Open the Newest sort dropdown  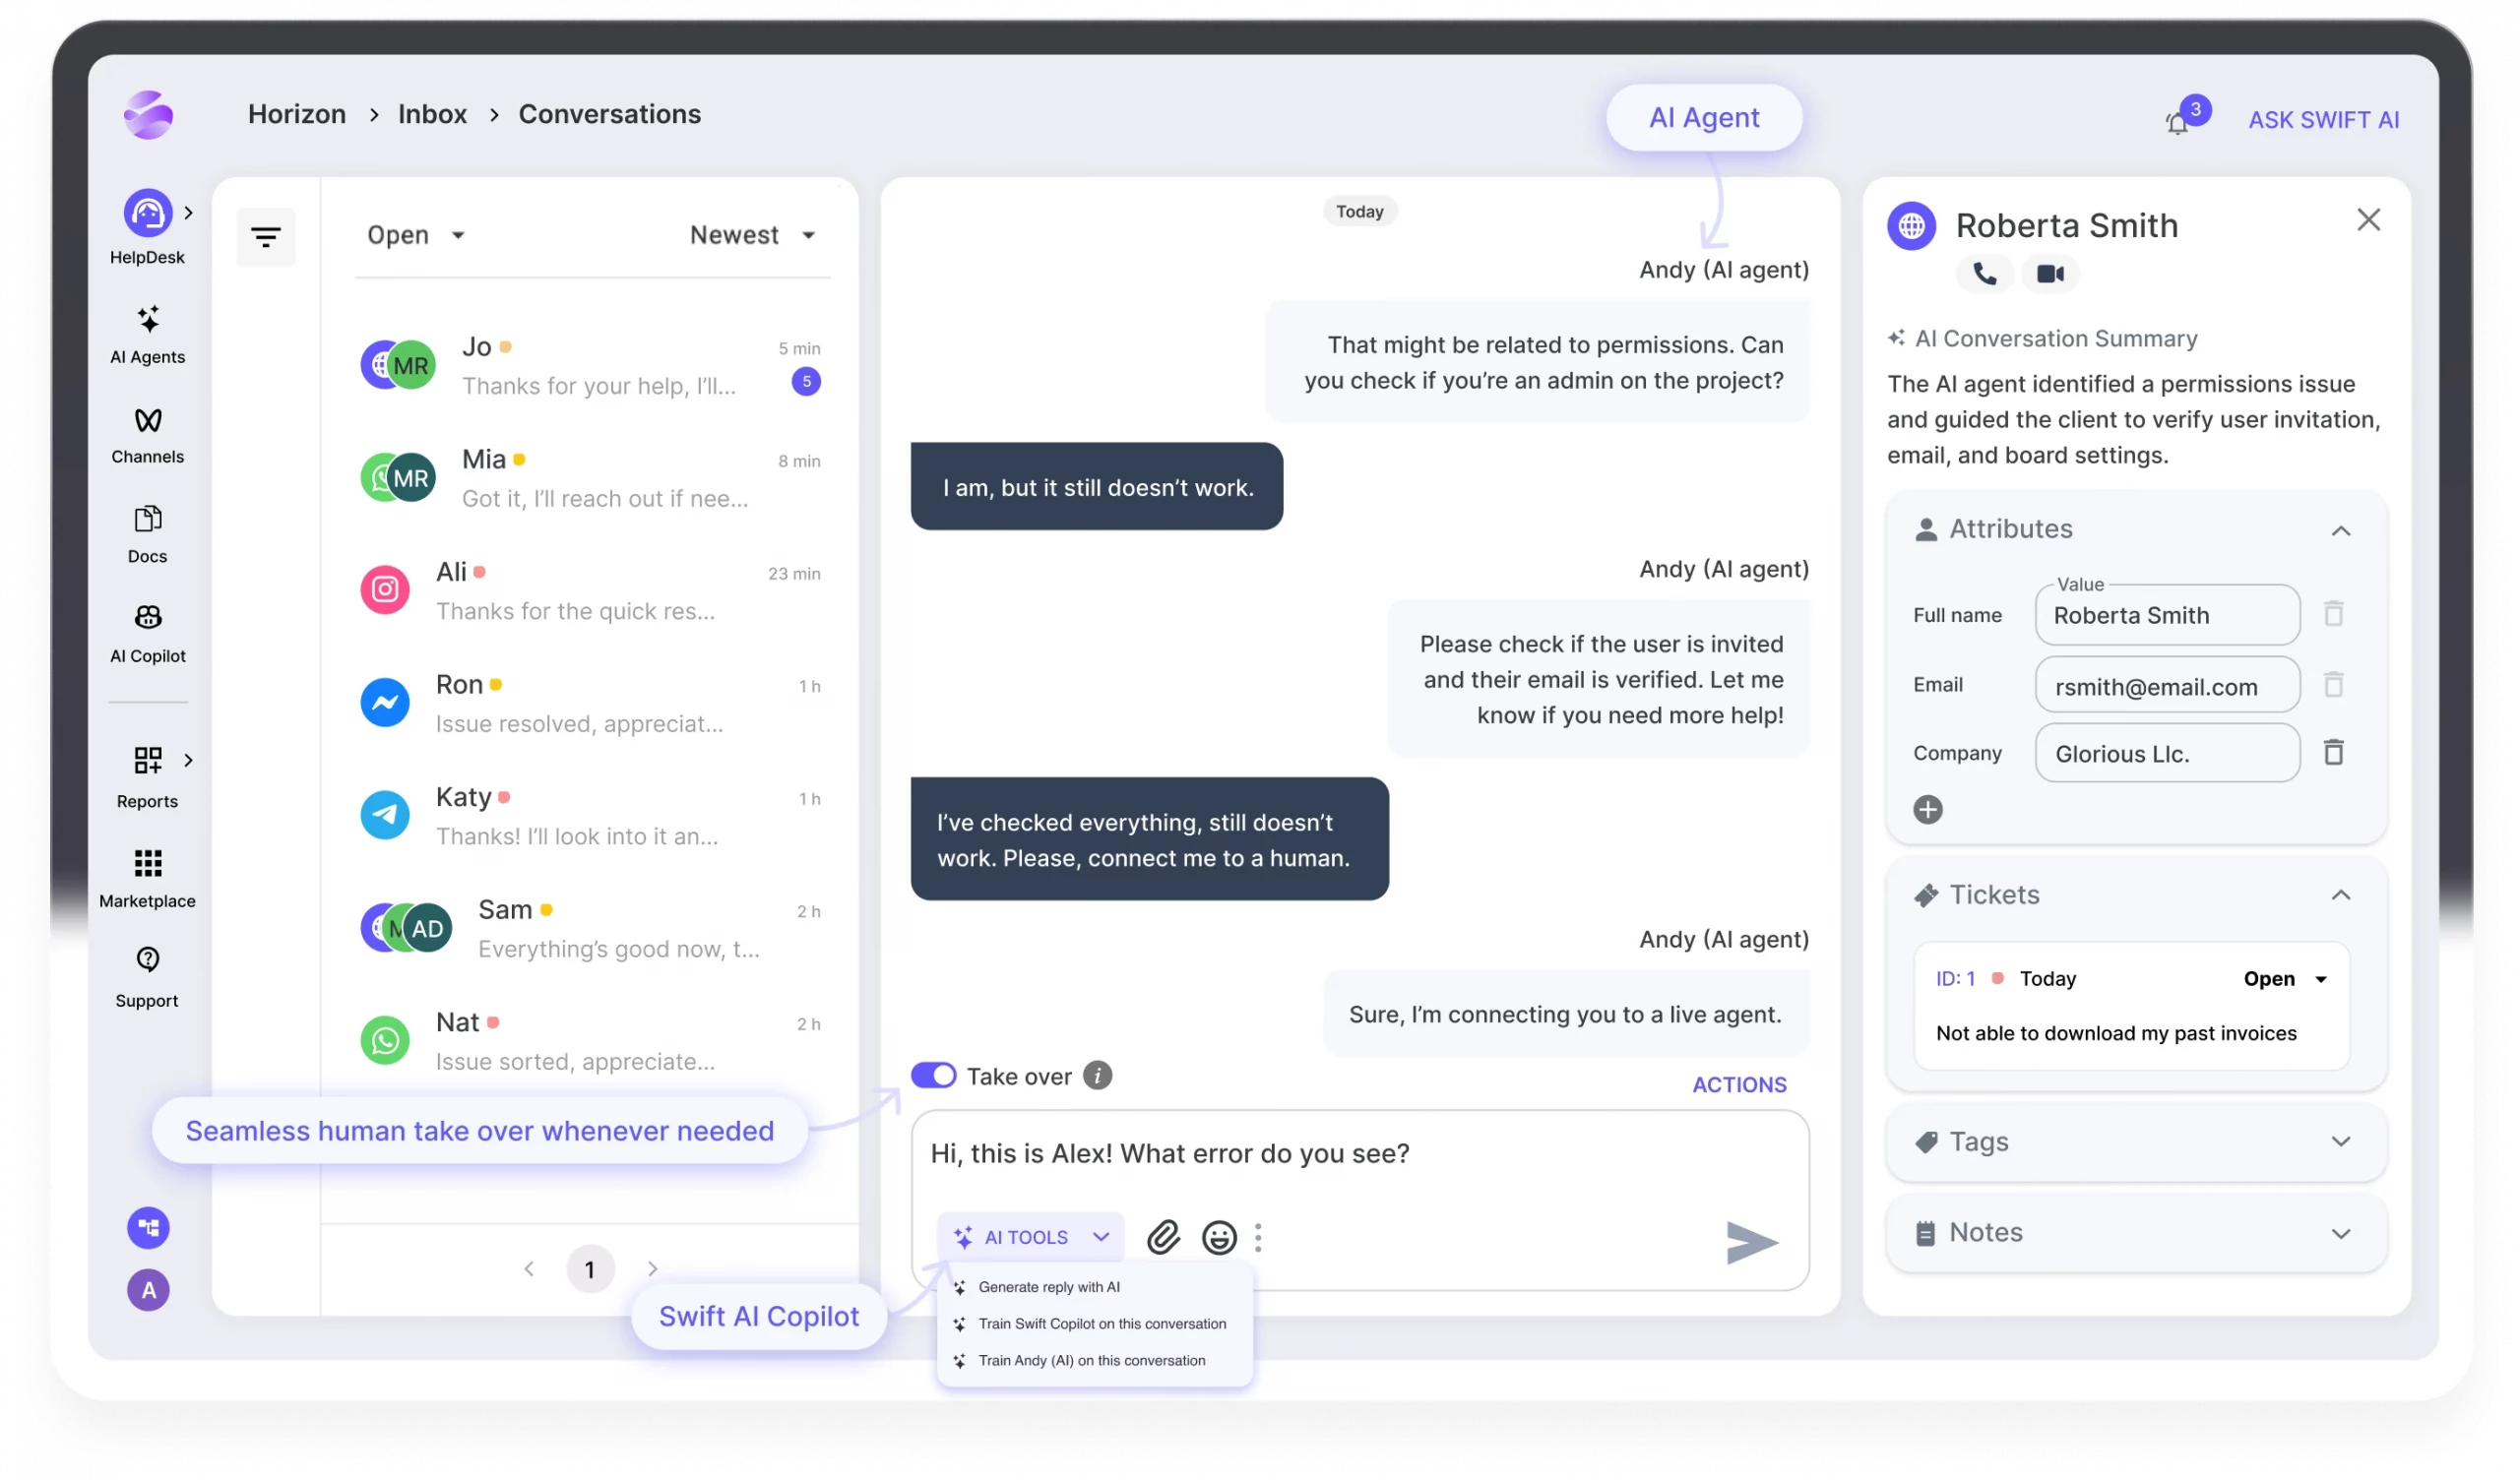point(752,235)
